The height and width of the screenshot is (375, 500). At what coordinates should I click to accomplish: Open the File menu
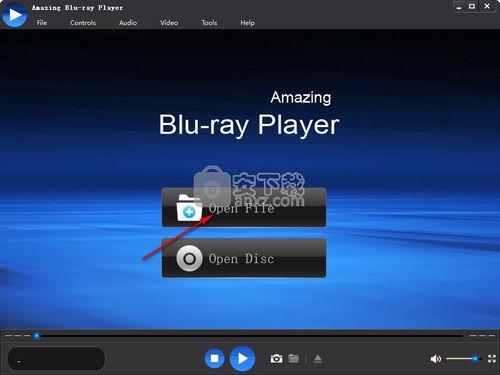42,23
